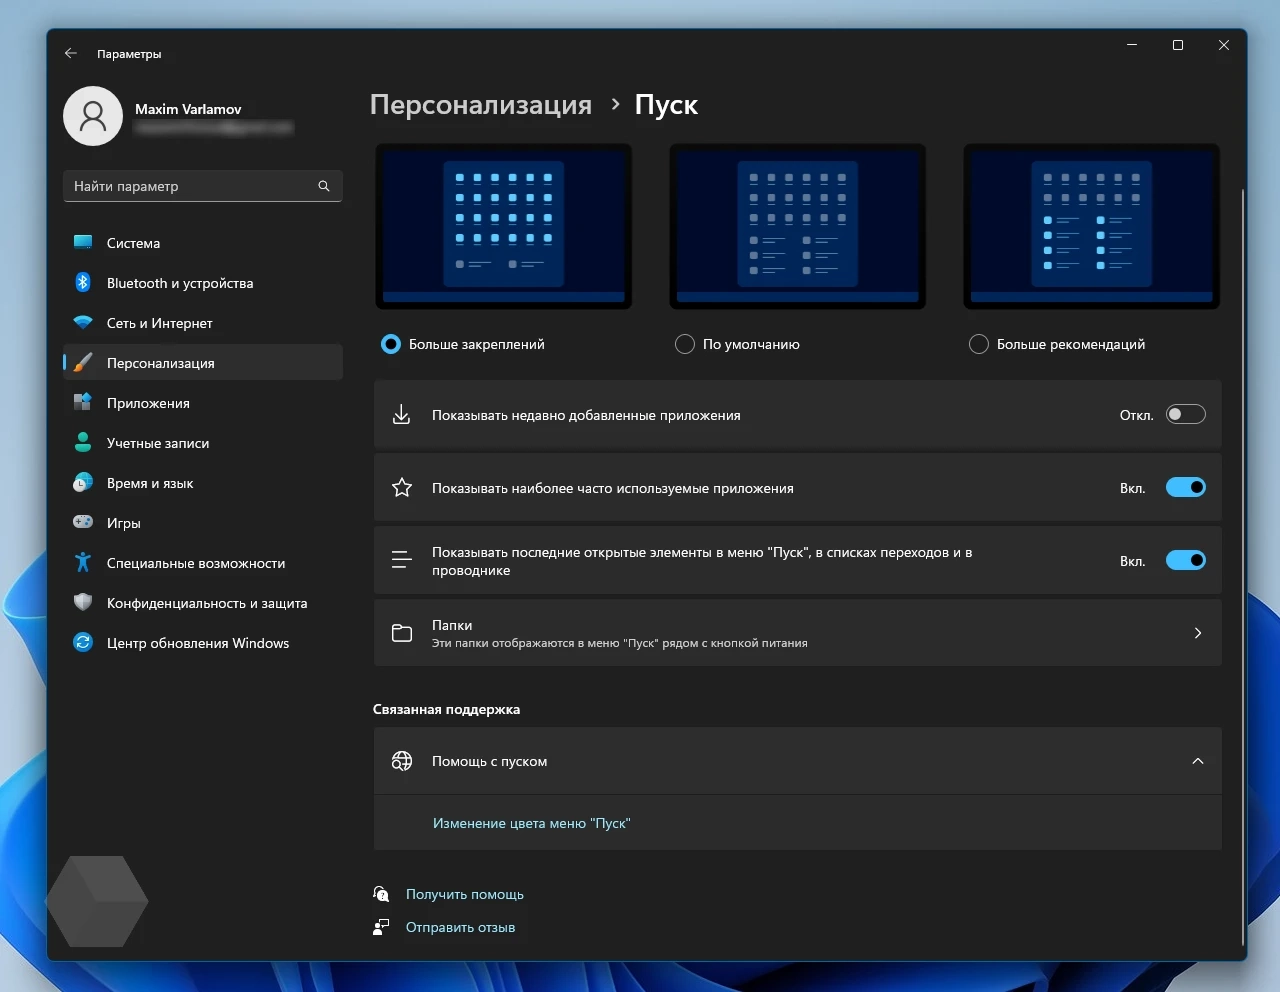Viewport: 1280px width, 992px height.
Task: Turn off recent opened items toggle
Action: [1186, 560]
